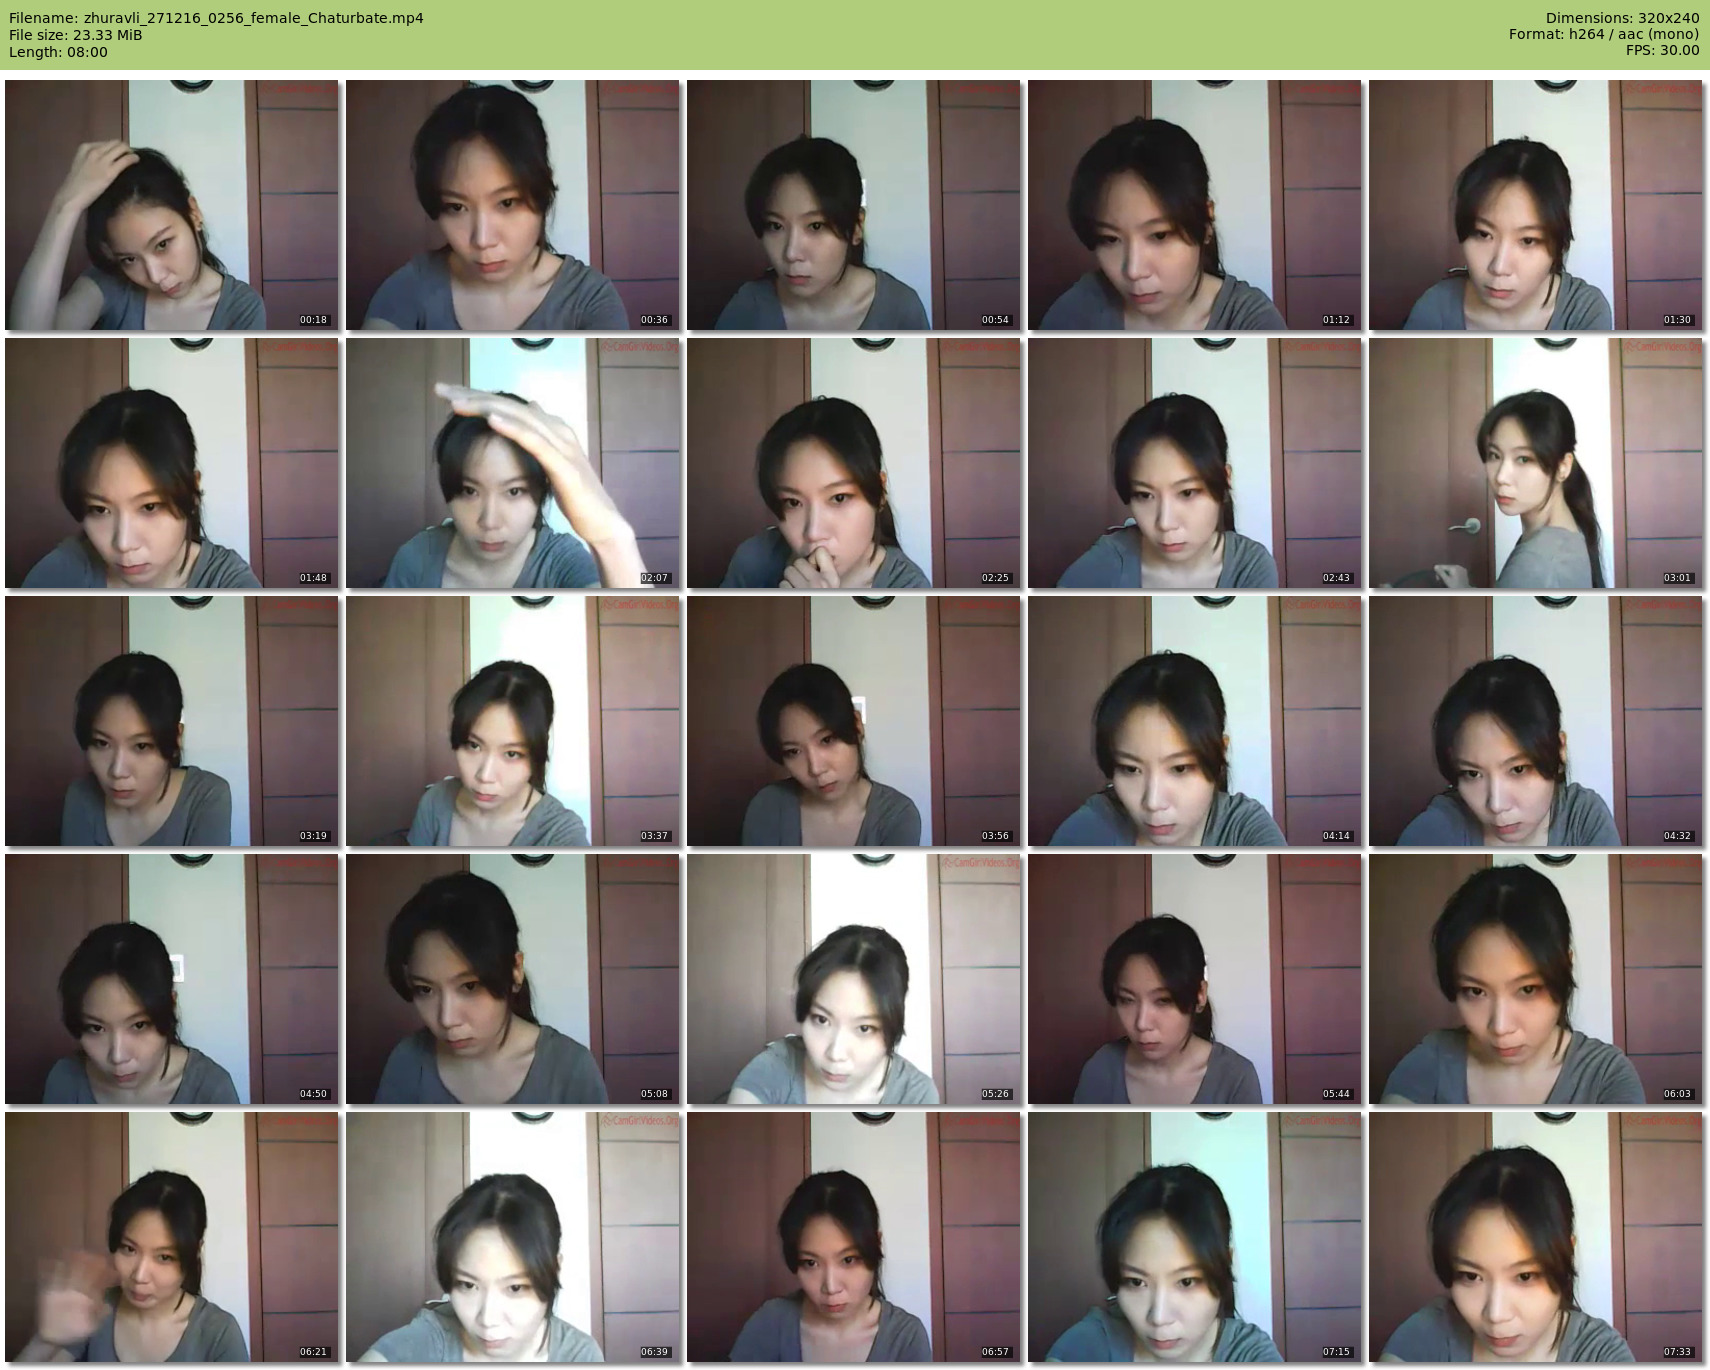Open the thumbnail stamped 02:07
This screenshot has width=1710, height=1370.
pyautogui.click(x=512, y=463)
